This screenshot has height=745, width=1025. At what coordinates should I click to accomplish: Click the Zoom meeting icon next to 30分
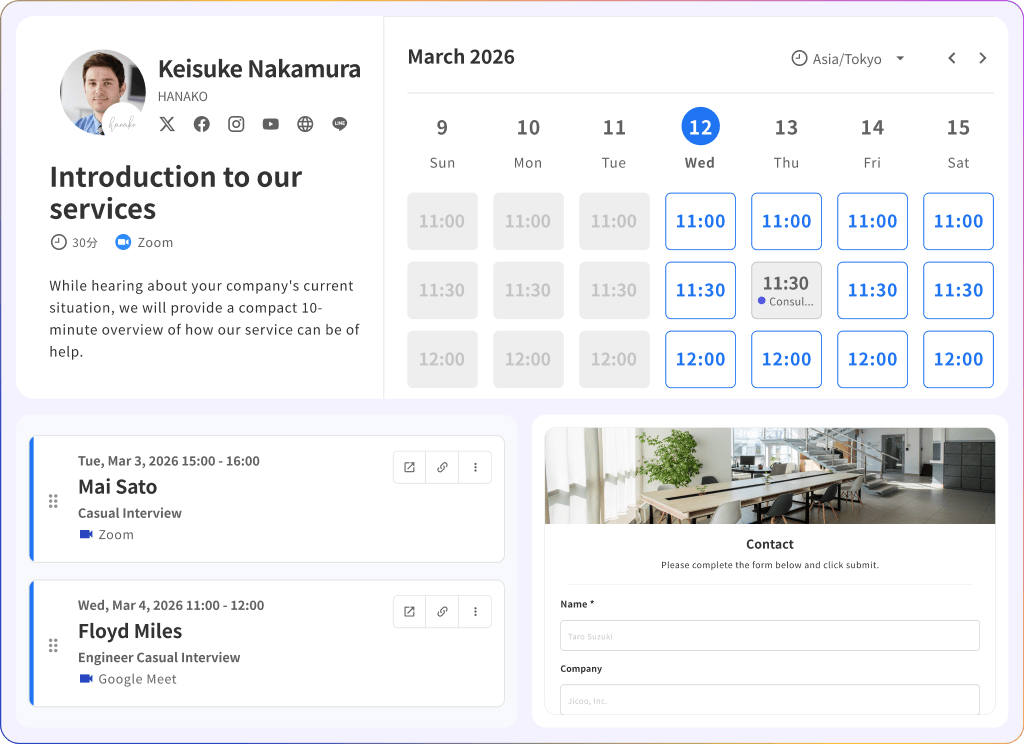(123, 242)
